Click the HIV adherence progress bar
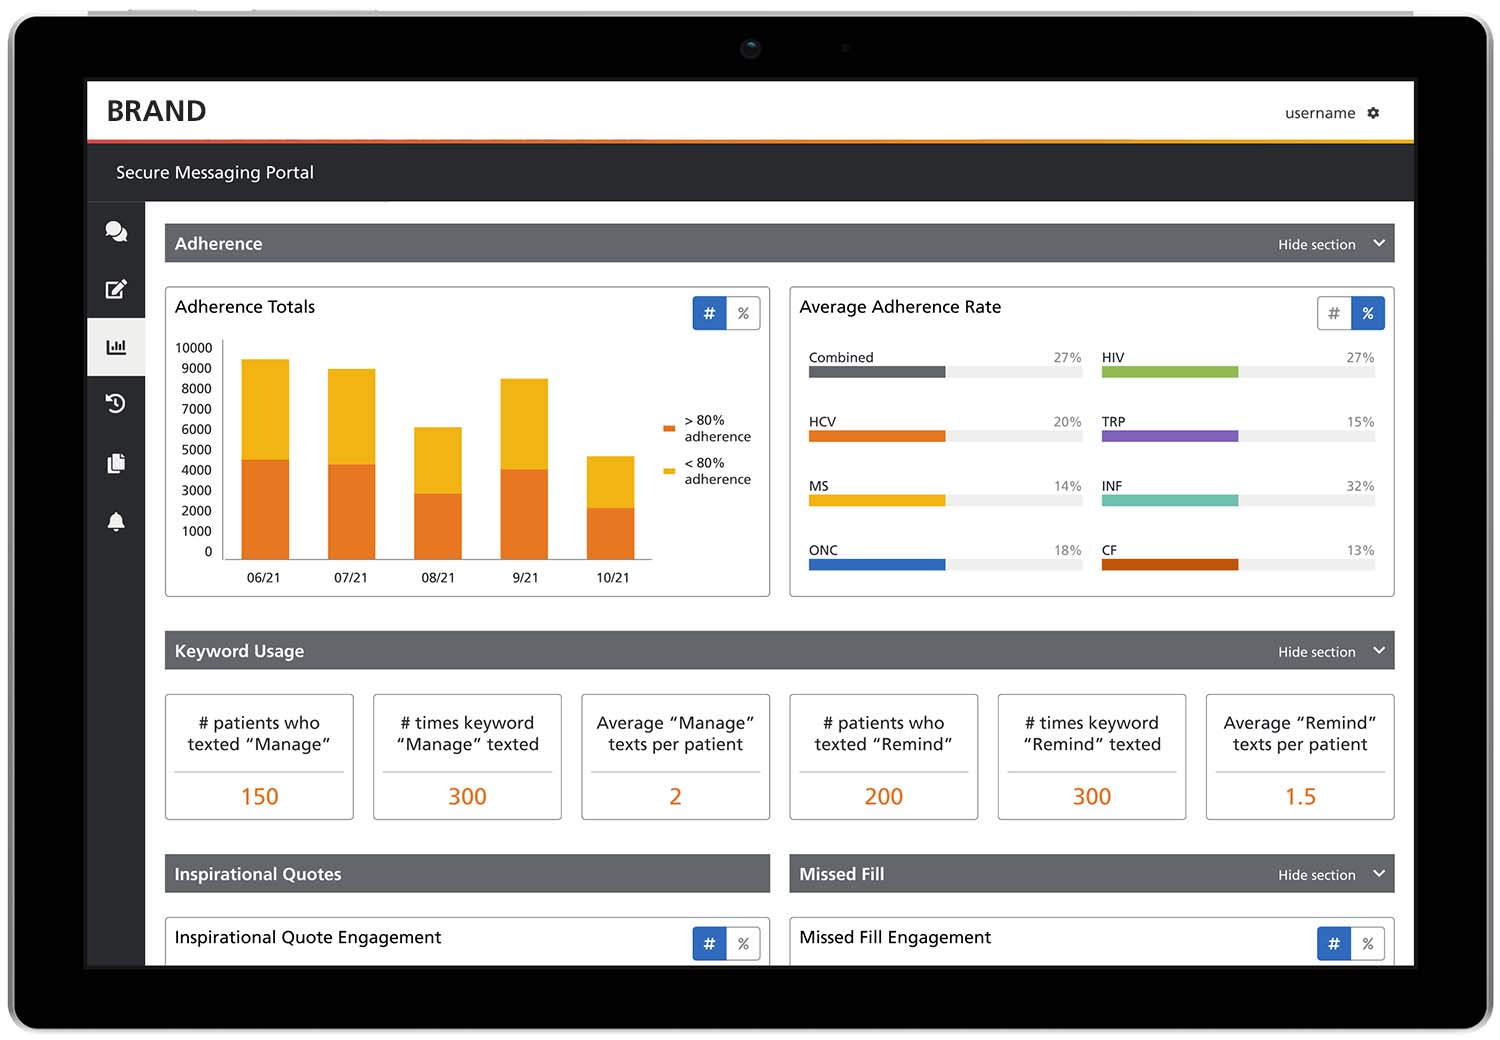 click(1238, 372)
